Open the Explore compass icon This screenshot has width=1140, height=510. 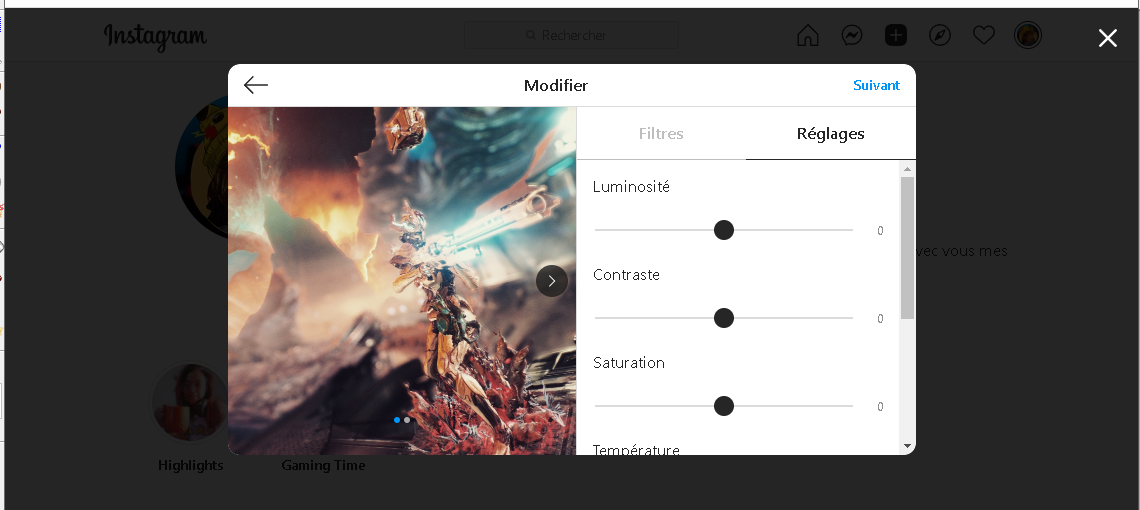point(940,35)
